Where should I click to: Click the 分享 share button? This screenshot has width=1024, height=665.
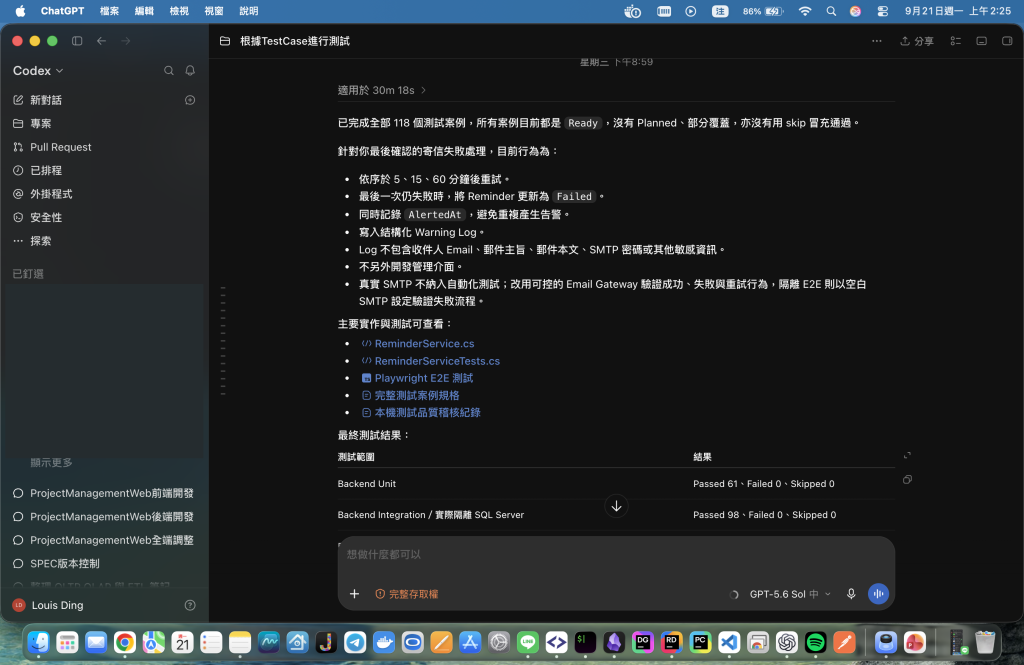[x=917, y=41]
